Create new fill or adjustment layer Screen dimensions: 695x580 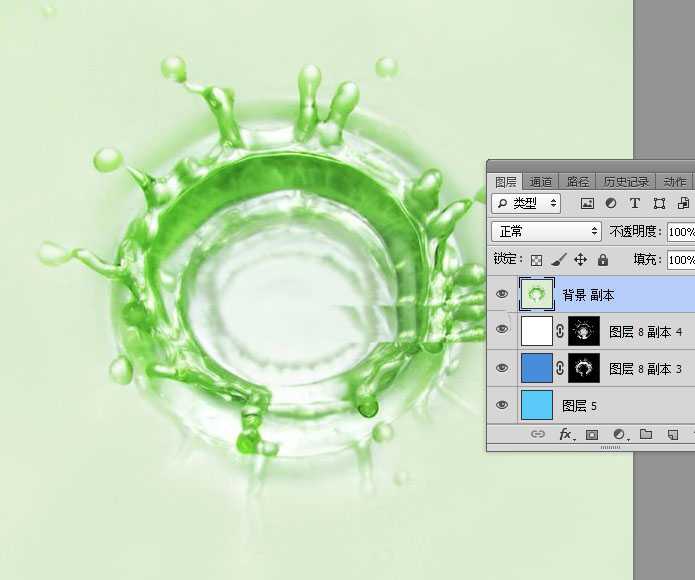tap(619, 435)
